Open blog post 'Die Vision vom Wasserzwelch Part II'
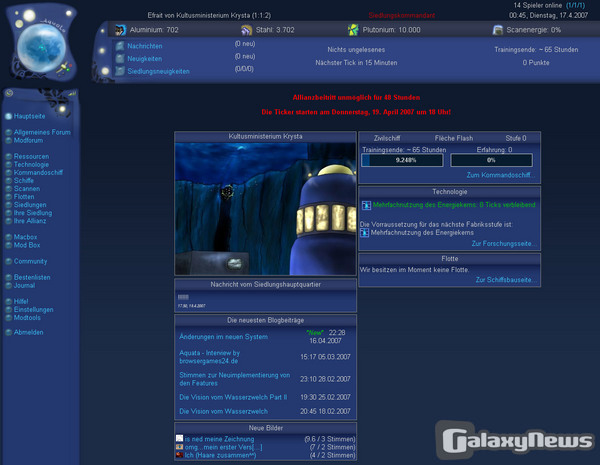The image size is (600, 465). tap(232, 396)
